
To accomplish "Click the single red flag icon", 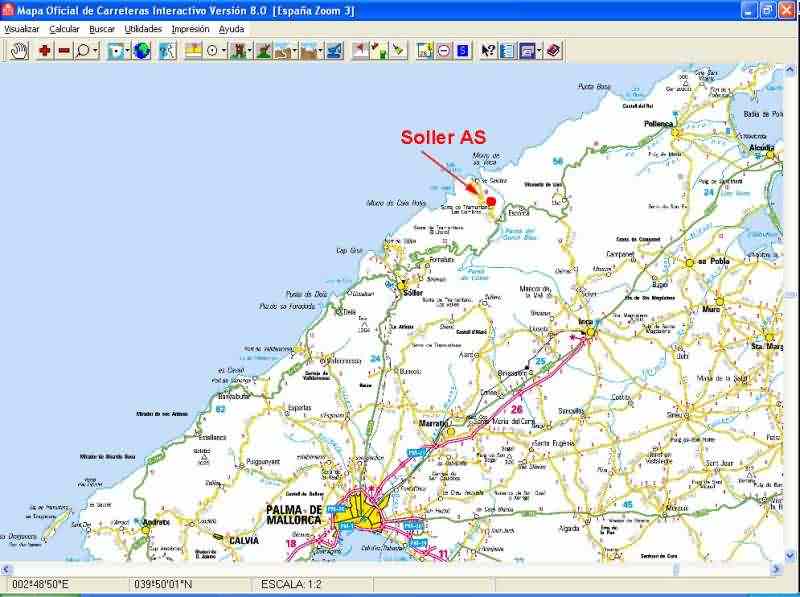I will pos(360,51).
